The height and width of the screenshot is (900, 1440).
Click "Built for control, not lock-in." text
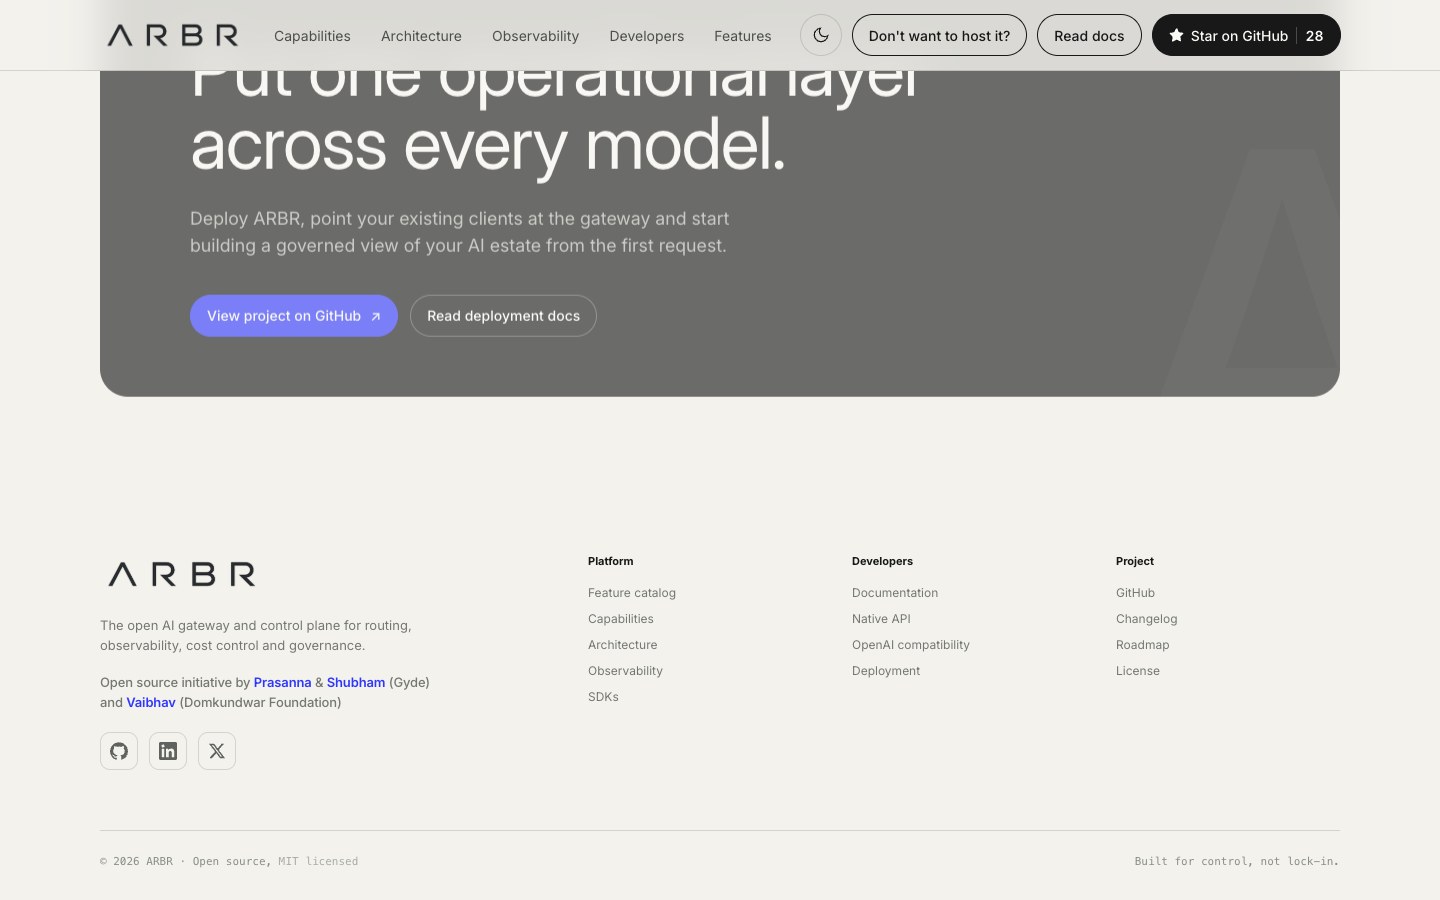pyautogui.click(x=1237, y=861)
